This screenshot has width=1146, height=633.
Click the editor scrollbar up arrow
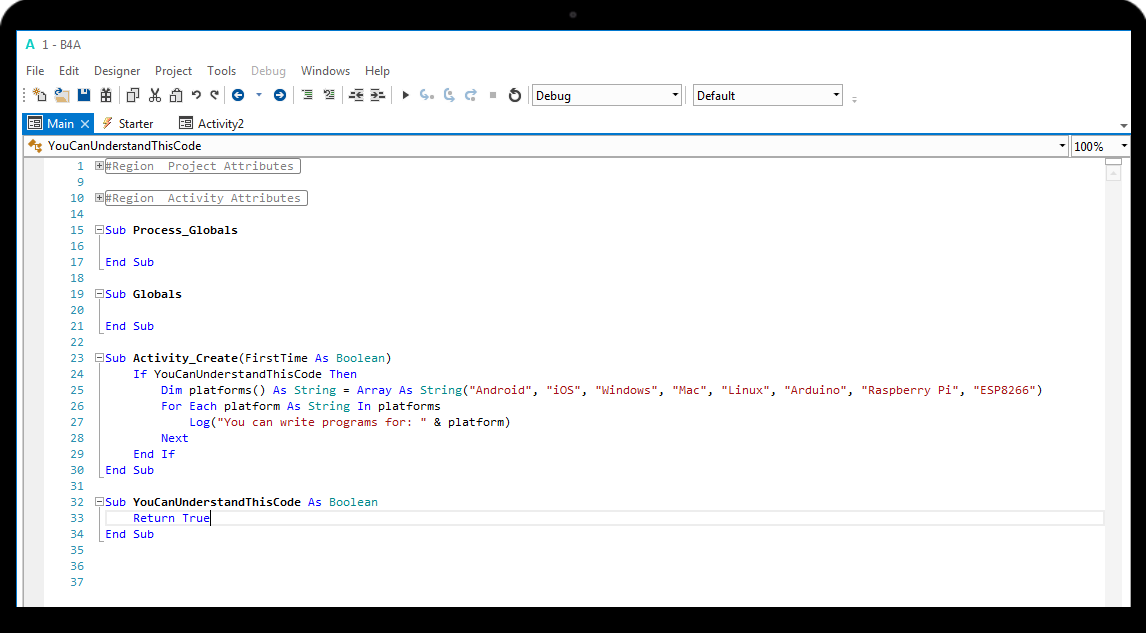point(1113,174)
